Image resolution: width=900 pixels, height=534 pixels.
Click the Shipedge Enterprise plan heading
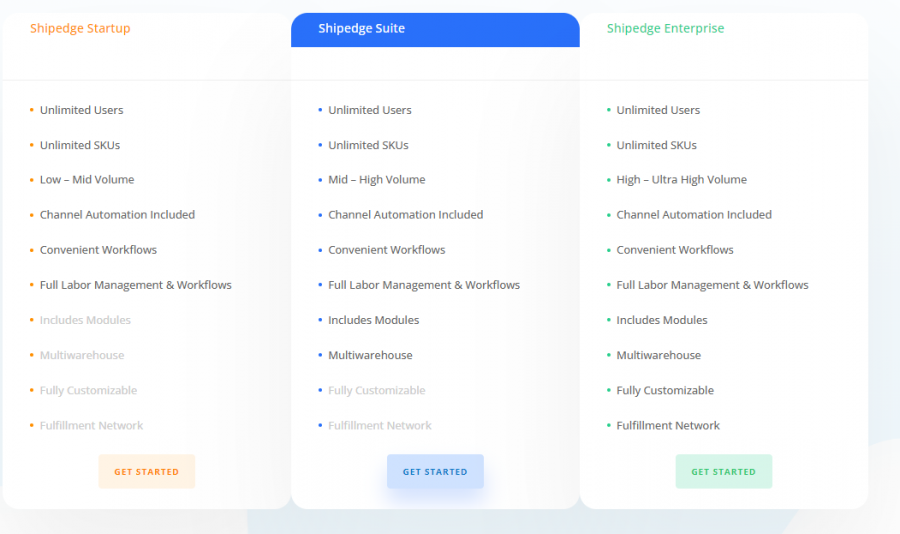click(x=665, y=28)
